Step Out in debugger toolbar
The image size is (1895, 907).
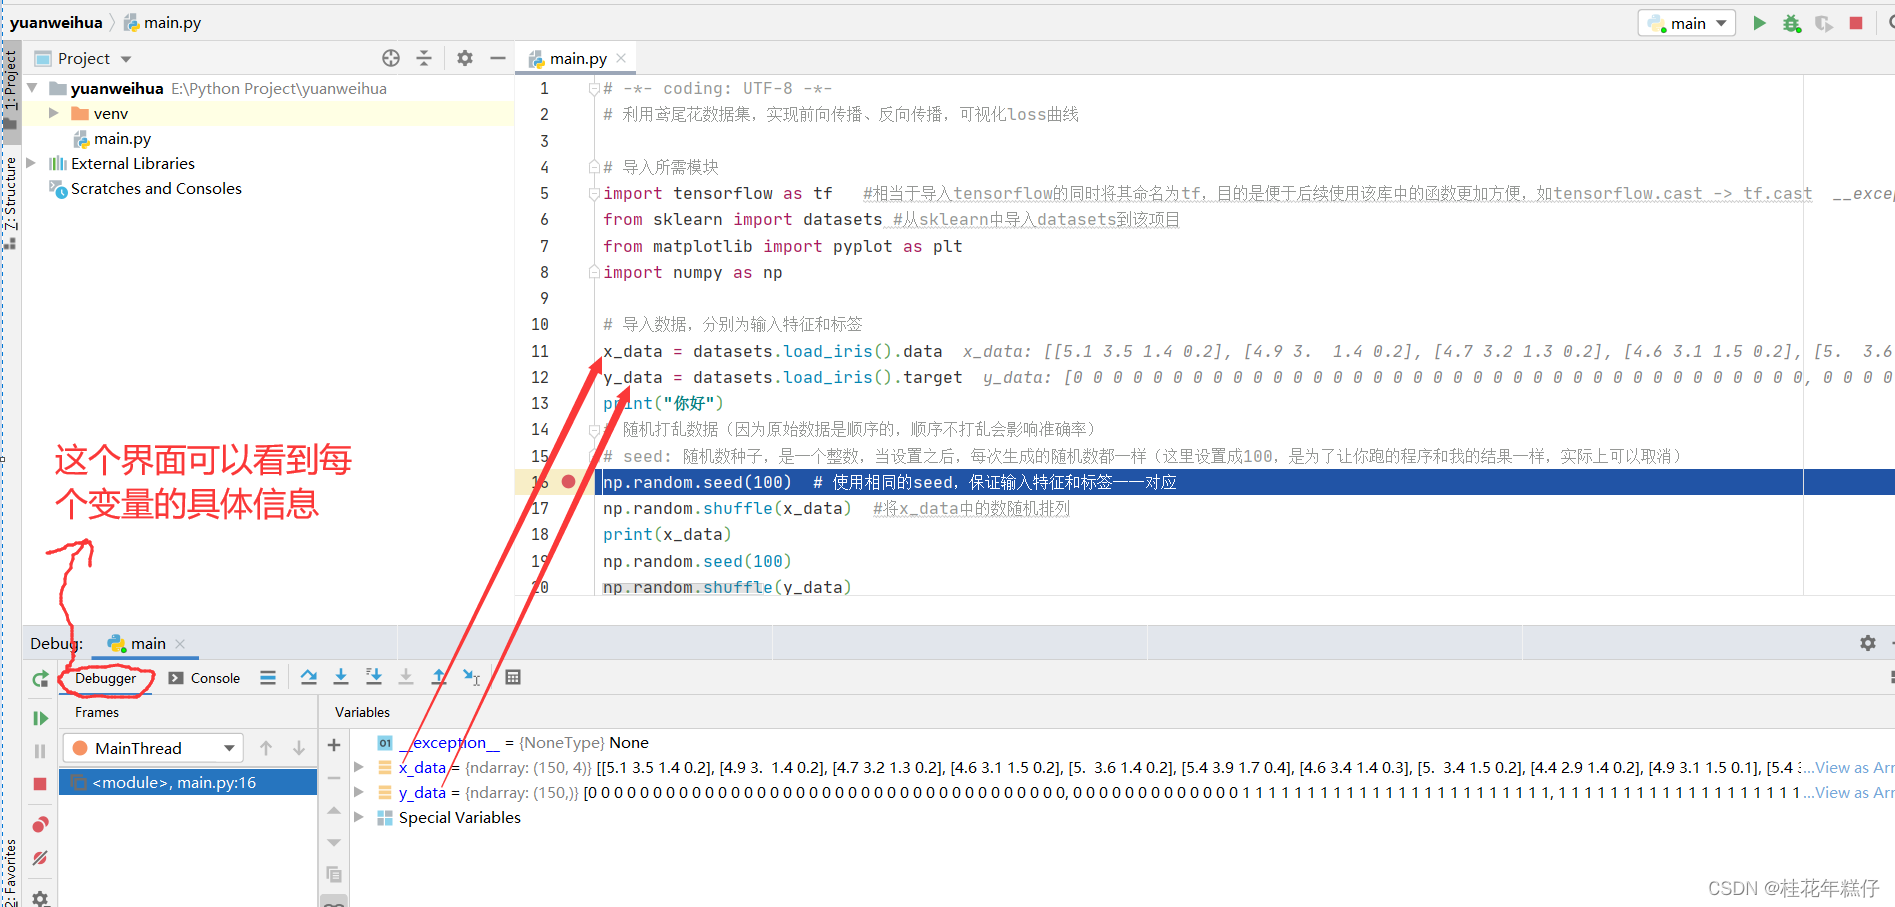(x=439, y=678)
